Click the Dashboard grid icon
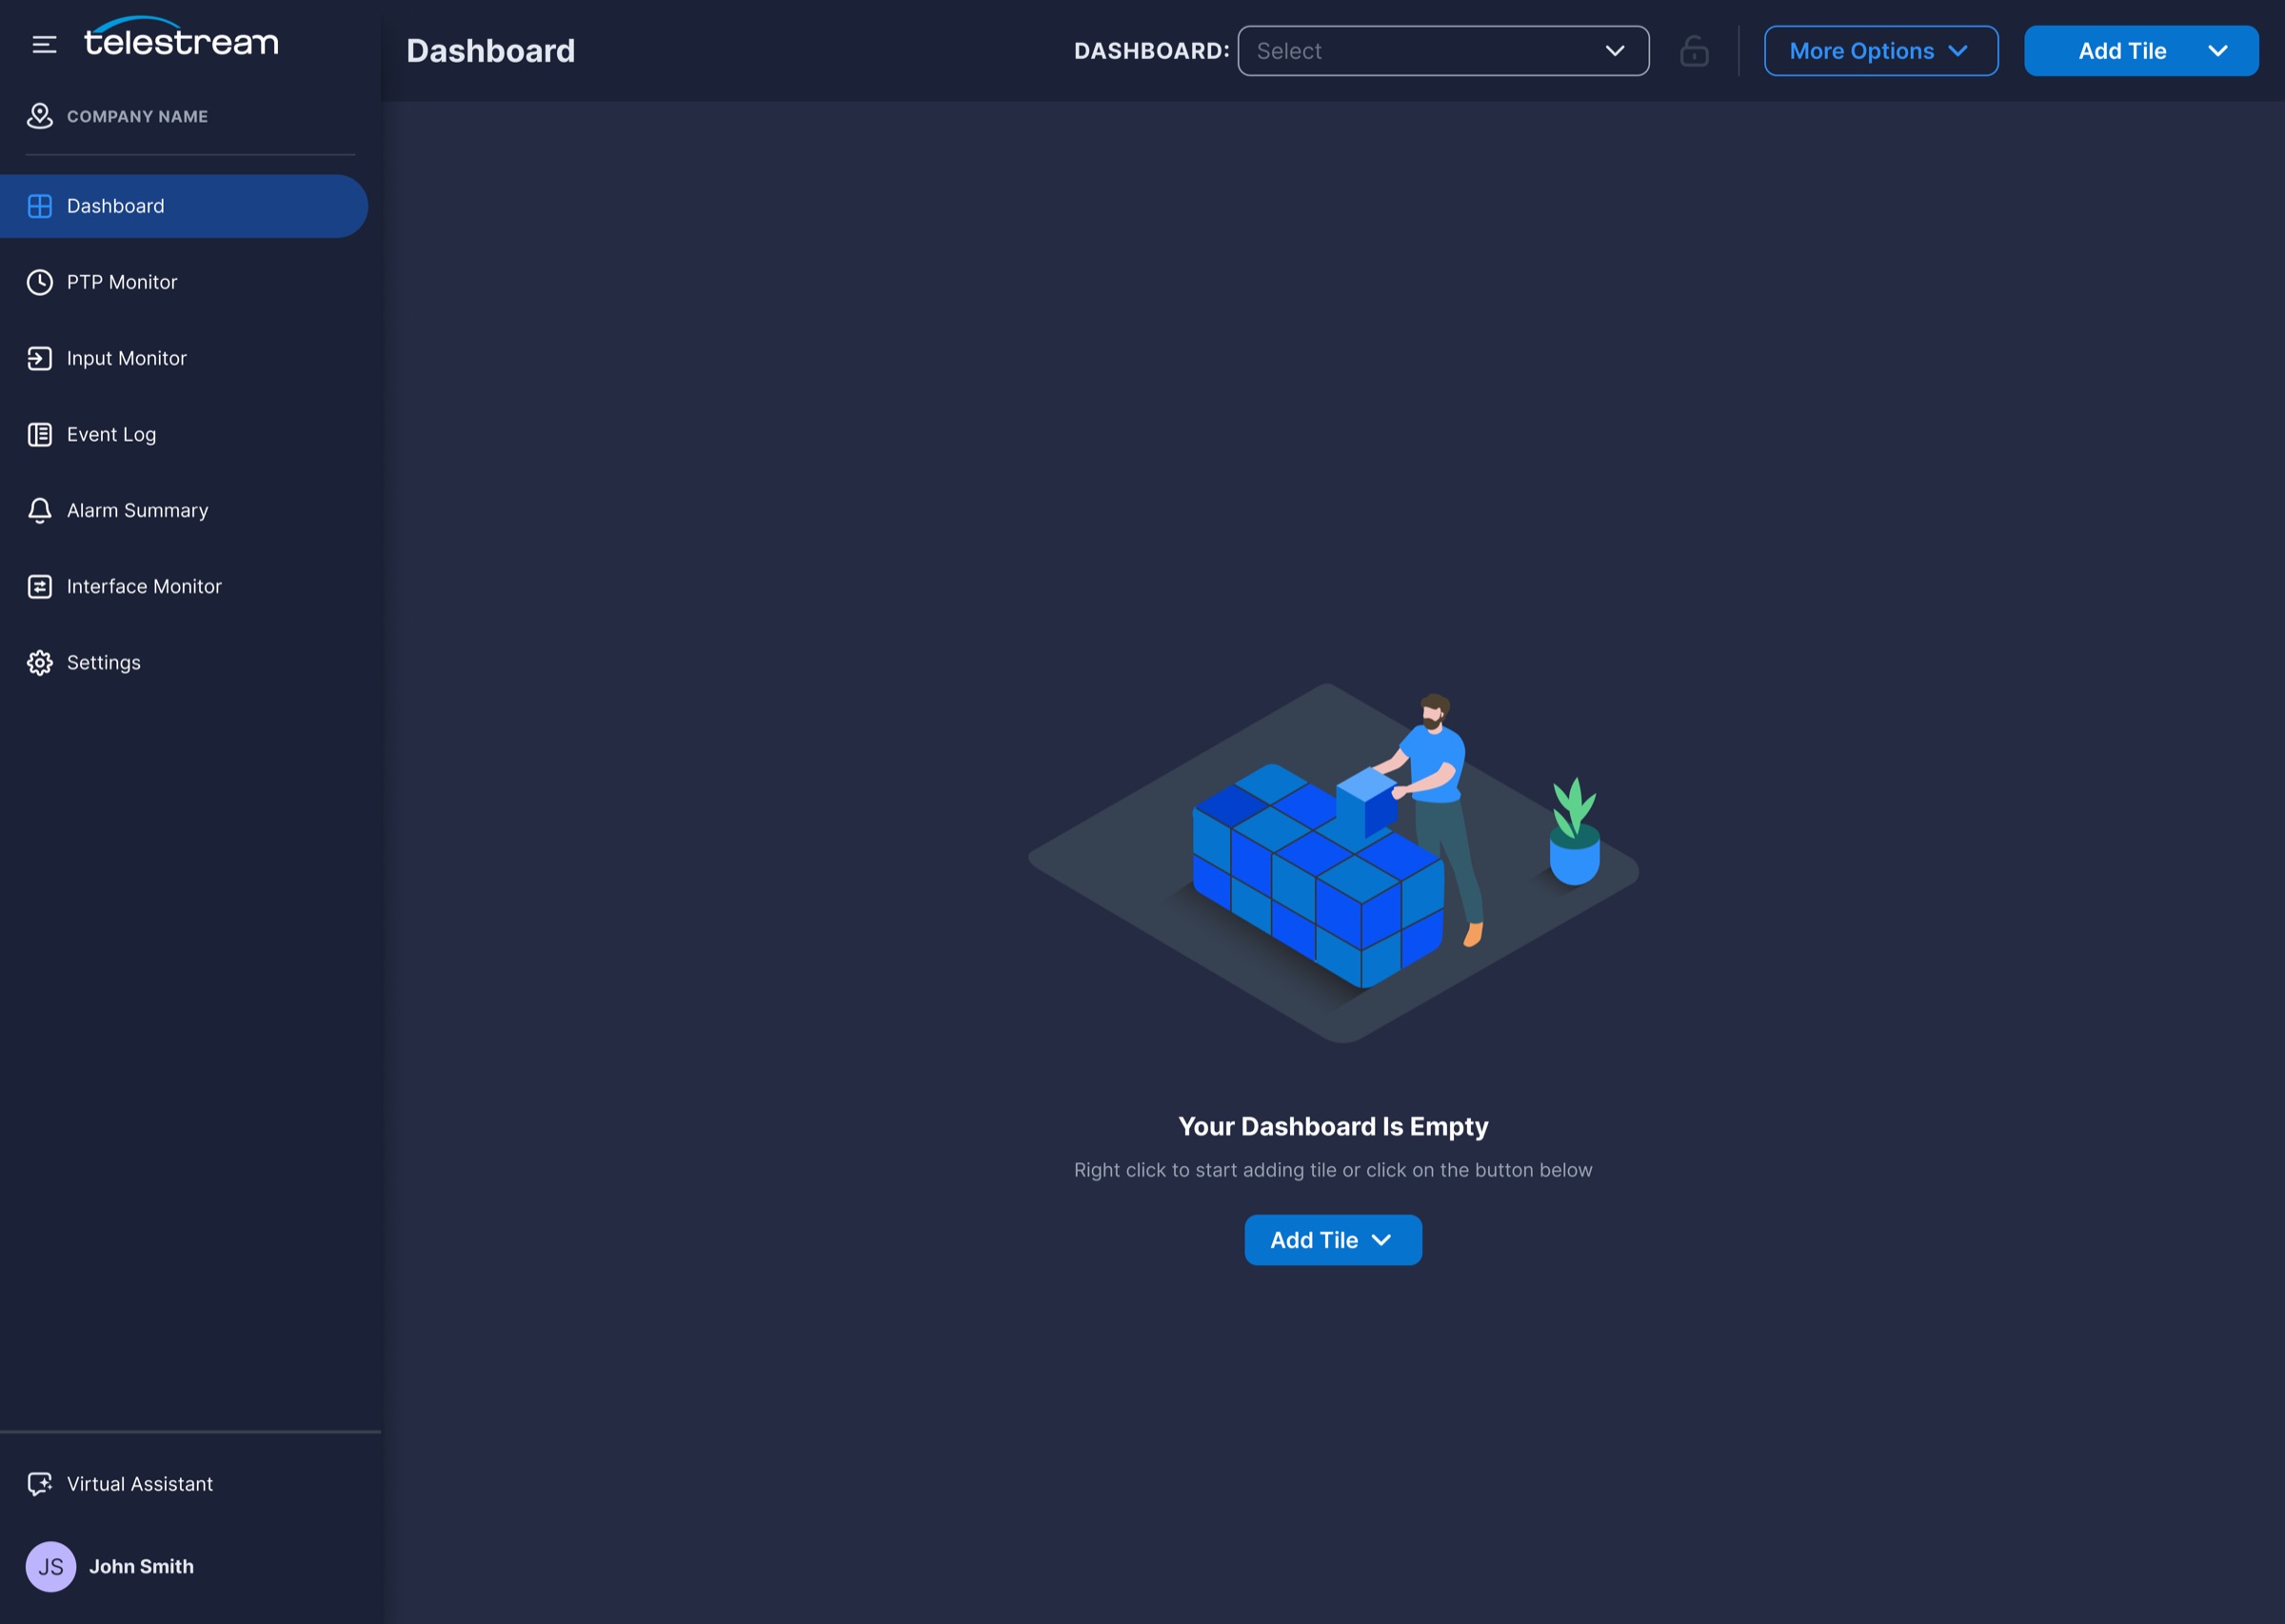The width and height of the screenshot is (2285, 1624). pyautogui.click(x=40, y=206)
